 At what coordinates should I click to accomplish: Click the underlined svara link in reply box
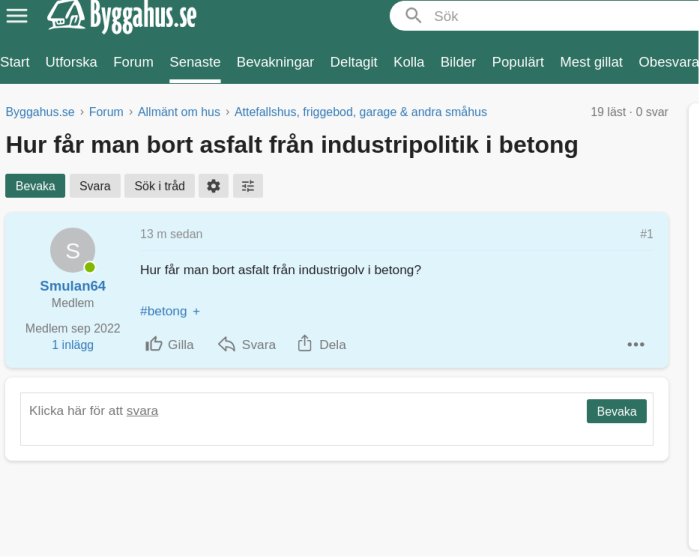click(142, 411)
